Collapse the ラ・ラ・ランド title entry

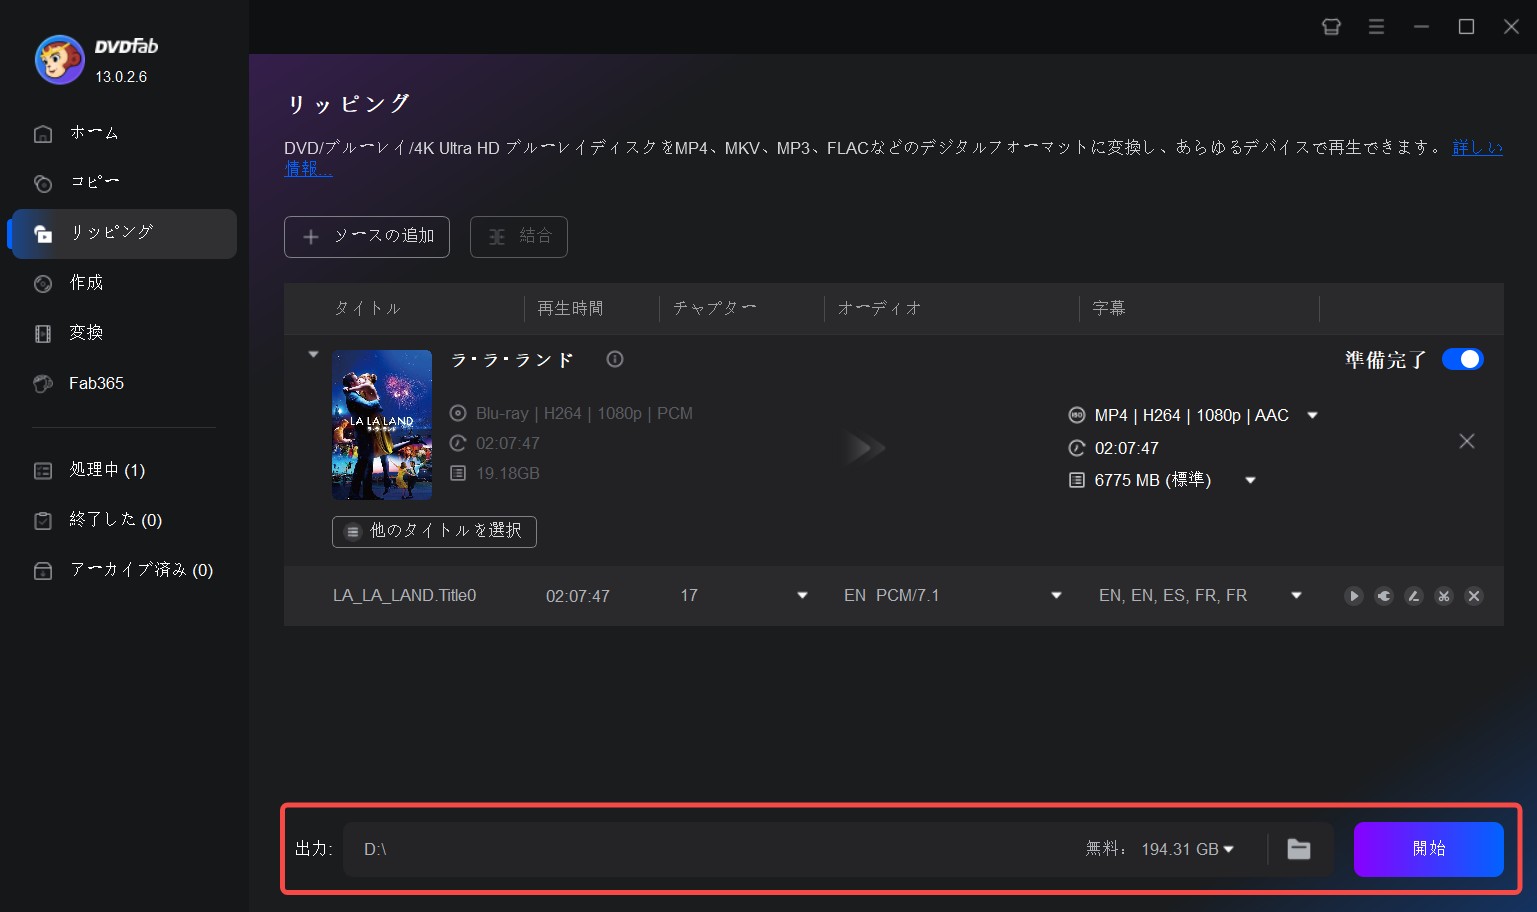click(313, 354)
